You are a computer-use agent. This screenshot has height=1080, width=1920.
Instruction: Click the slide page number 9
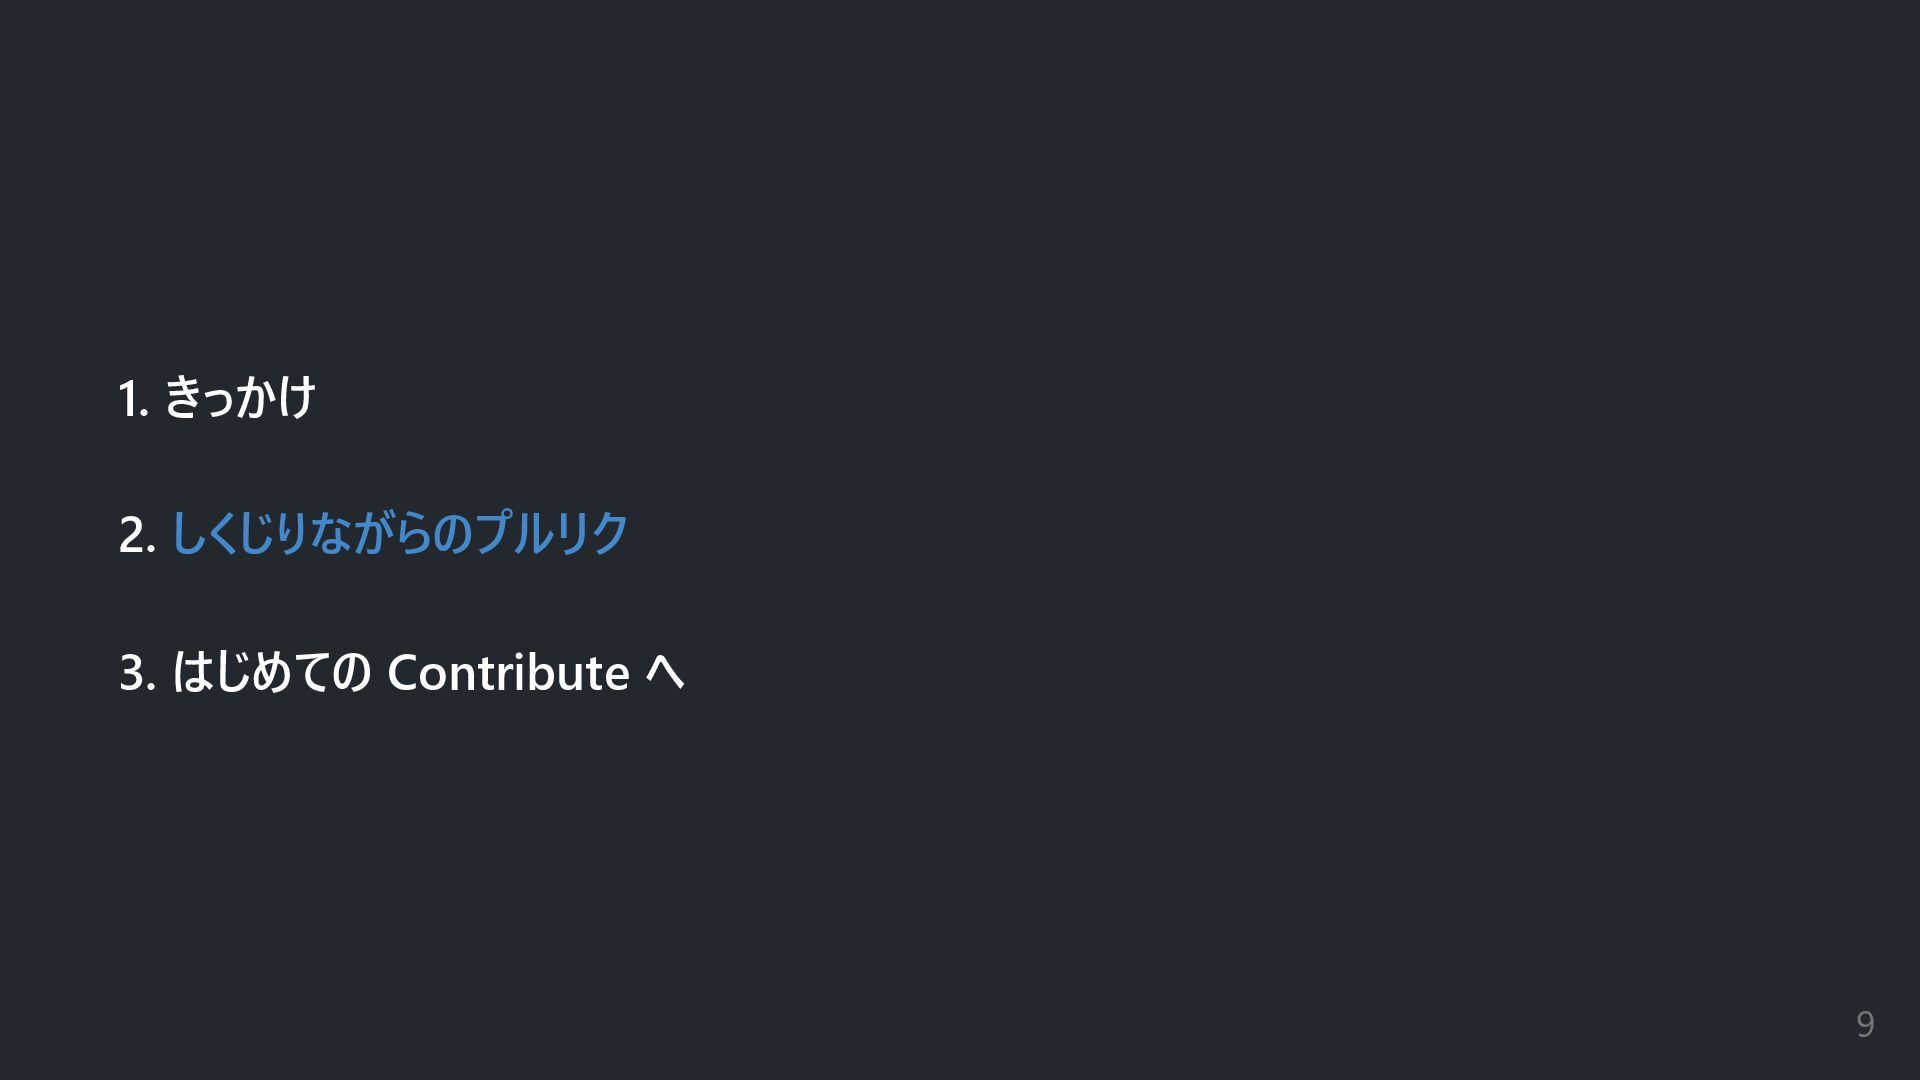1864,1024
